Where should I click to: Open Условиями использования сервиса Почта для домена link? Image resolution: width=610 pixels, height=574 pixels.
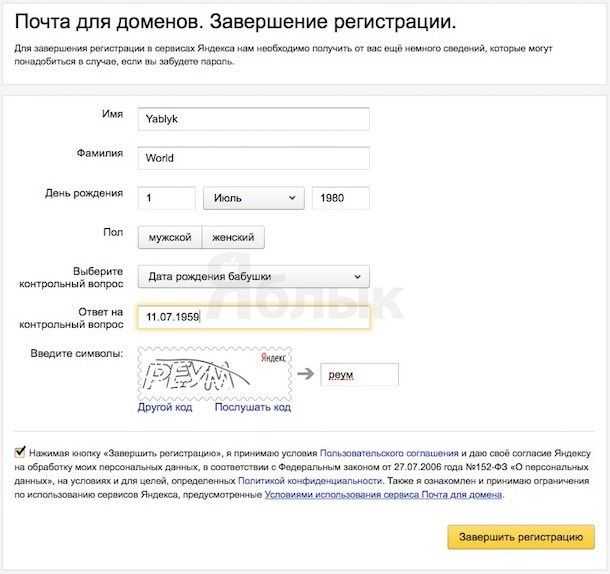point(383,495)
